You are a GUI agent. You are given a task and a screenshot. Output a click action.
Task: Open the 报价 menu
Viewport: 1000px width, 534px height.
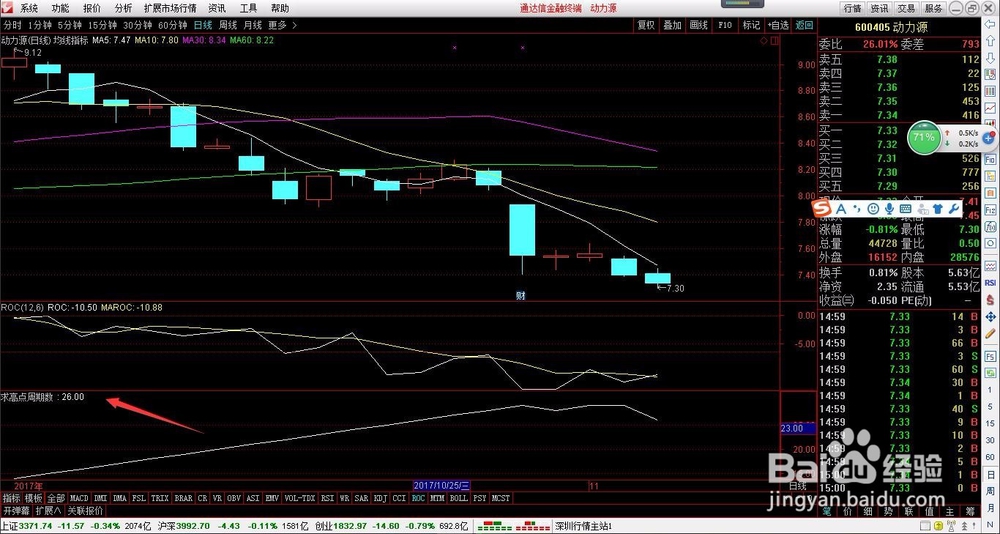pyautogui.click(x=92, y=8)
